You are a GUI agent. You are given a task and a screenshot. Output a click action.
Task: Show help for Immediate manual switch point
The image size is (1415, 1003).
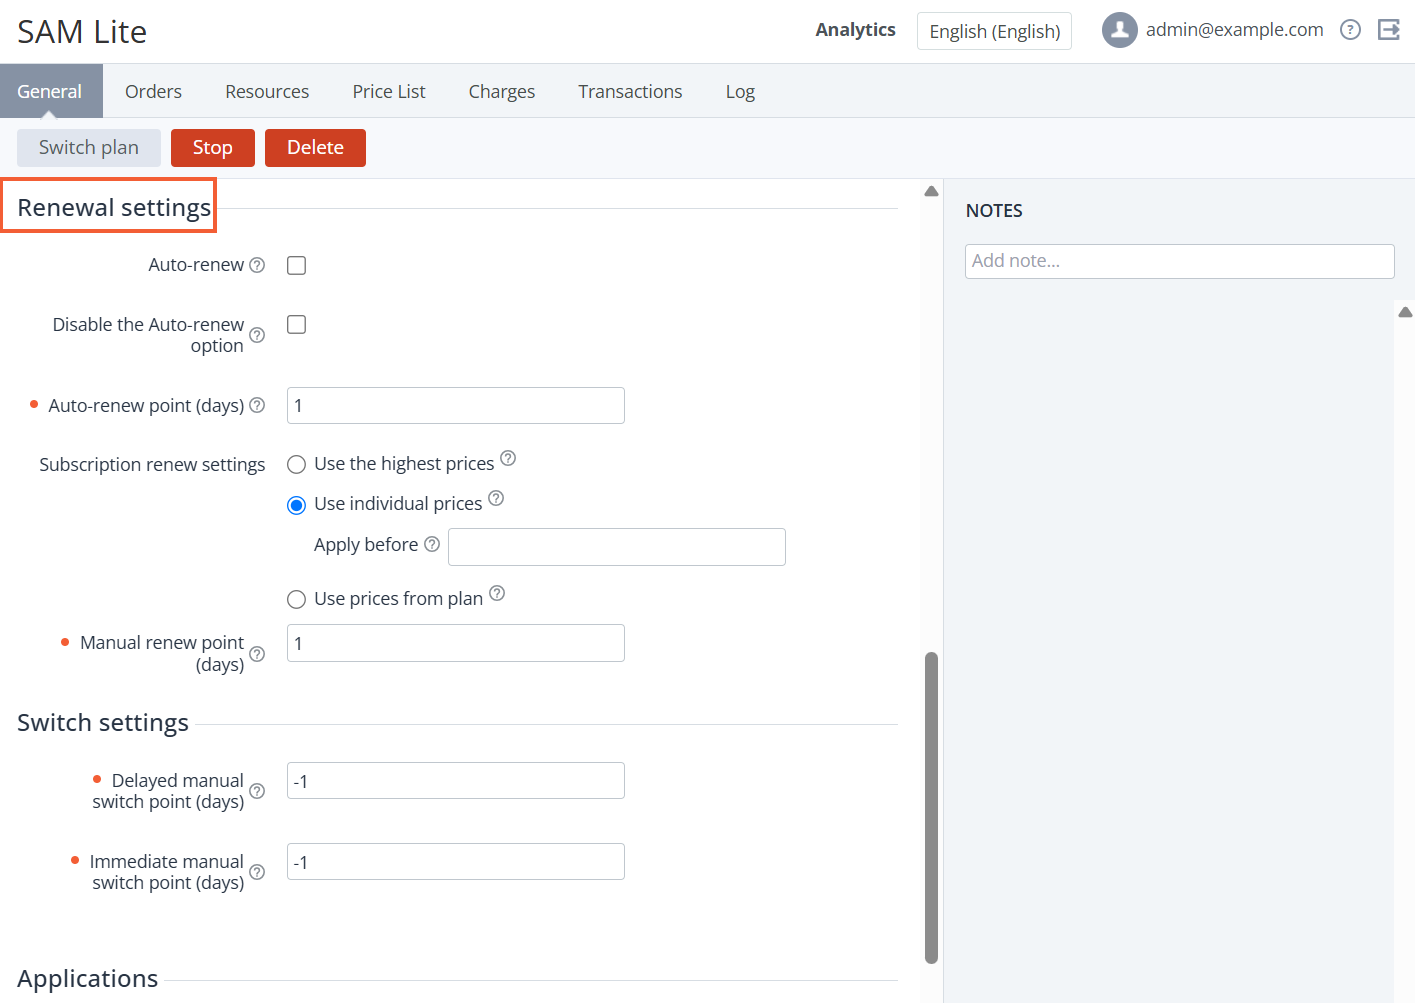257,872
